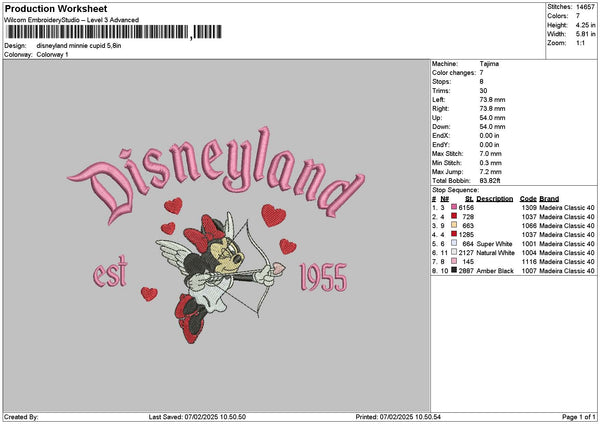
Task: Click the 'Up:' measurement label
Action: pyautogui.click(x=437, y=118)
